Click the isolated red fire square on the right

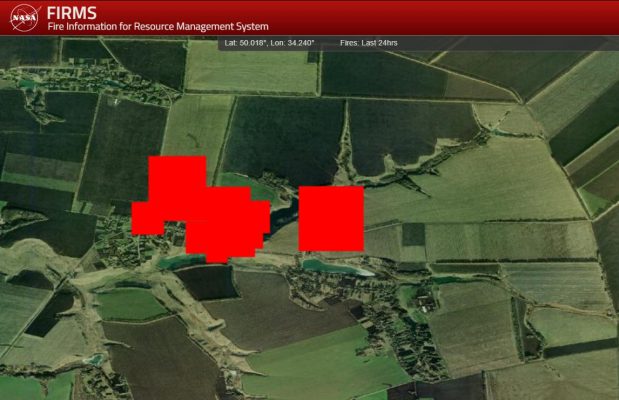[331, 219]
